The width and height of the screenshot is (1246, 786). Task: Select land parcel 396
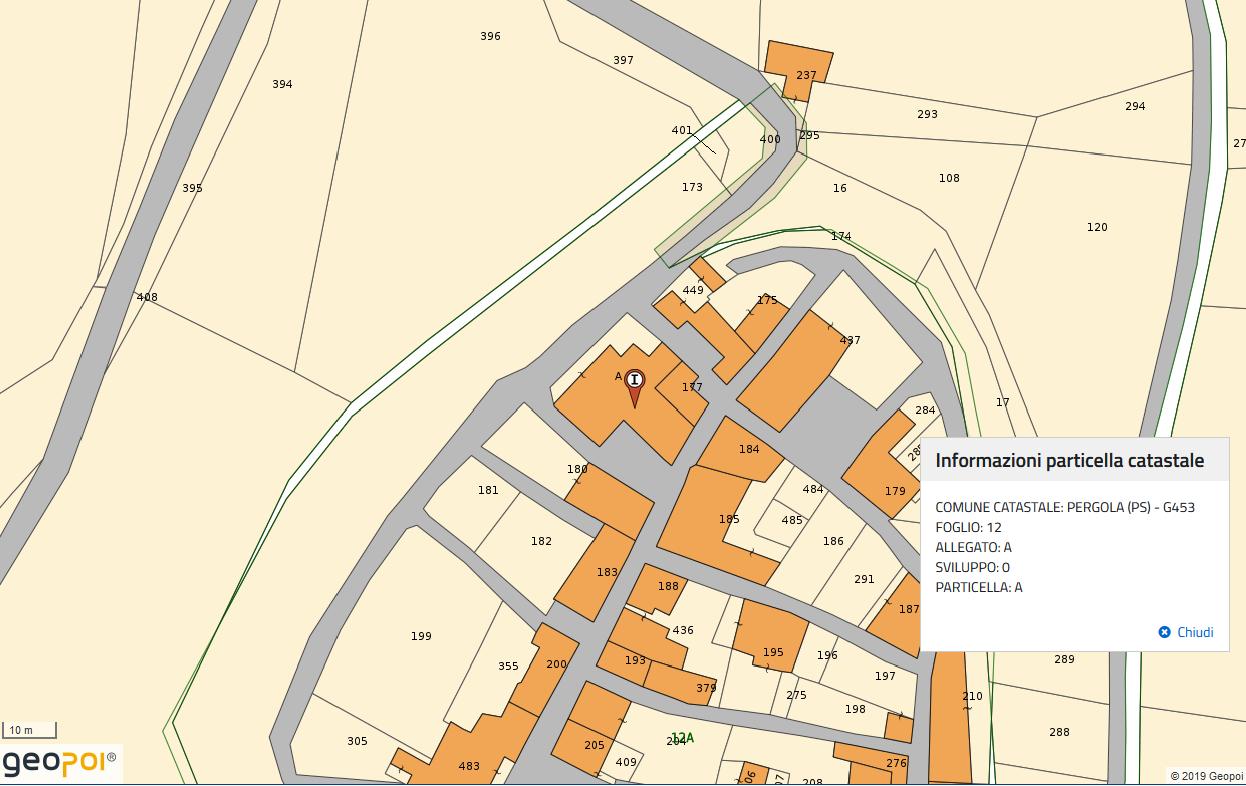490,36
